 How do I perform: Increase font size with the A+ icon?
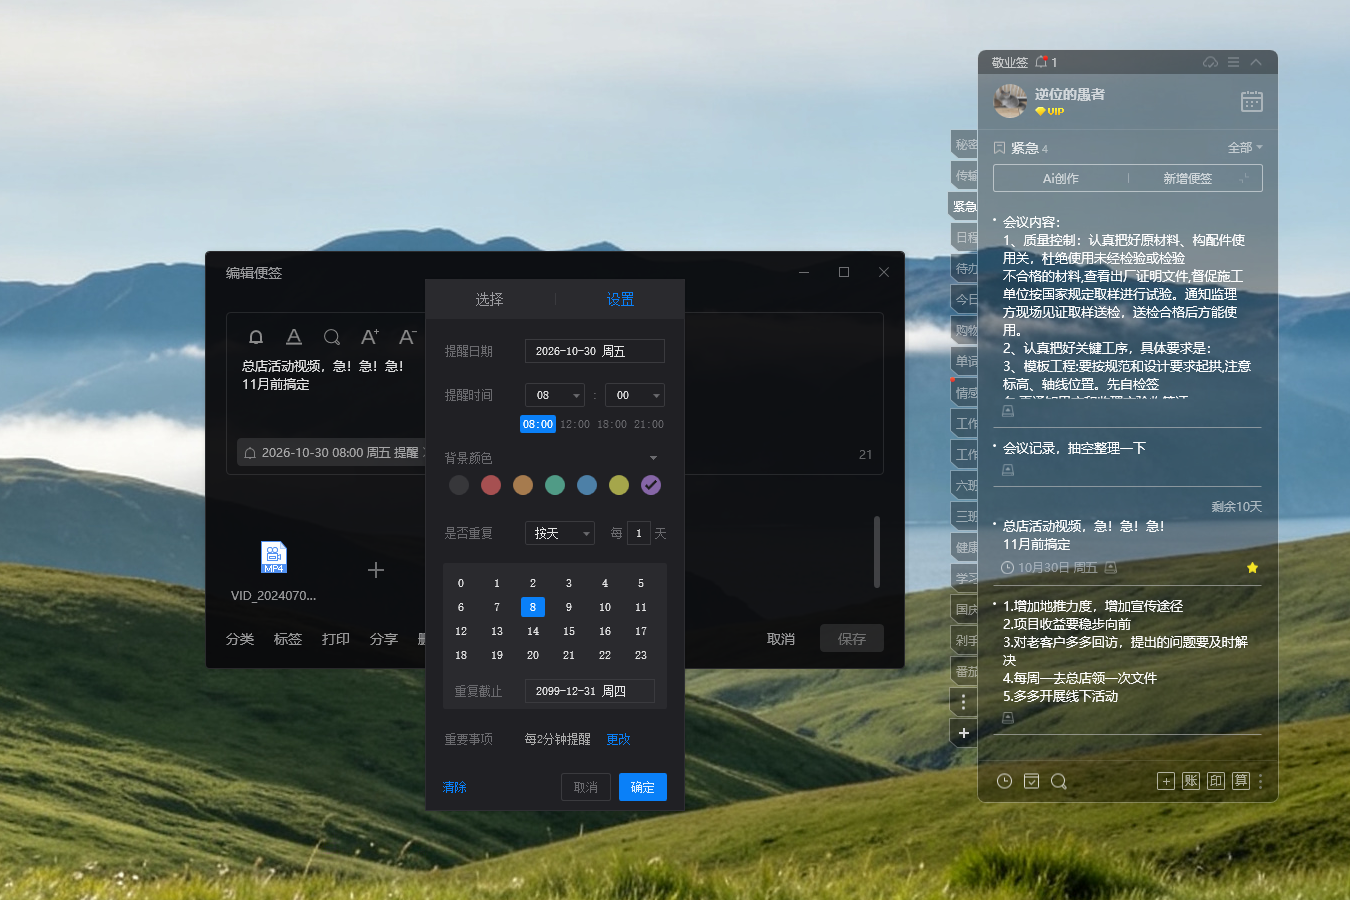click(370, 337)
